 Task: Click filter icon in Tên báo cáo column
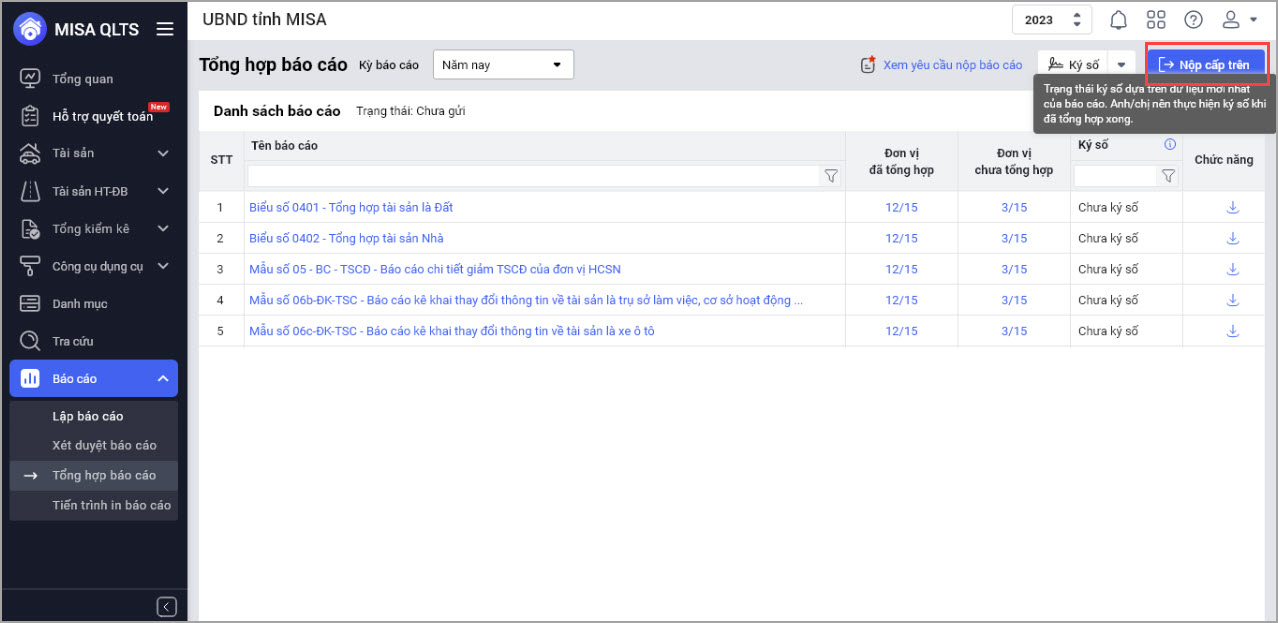click(x=830, y=176)
